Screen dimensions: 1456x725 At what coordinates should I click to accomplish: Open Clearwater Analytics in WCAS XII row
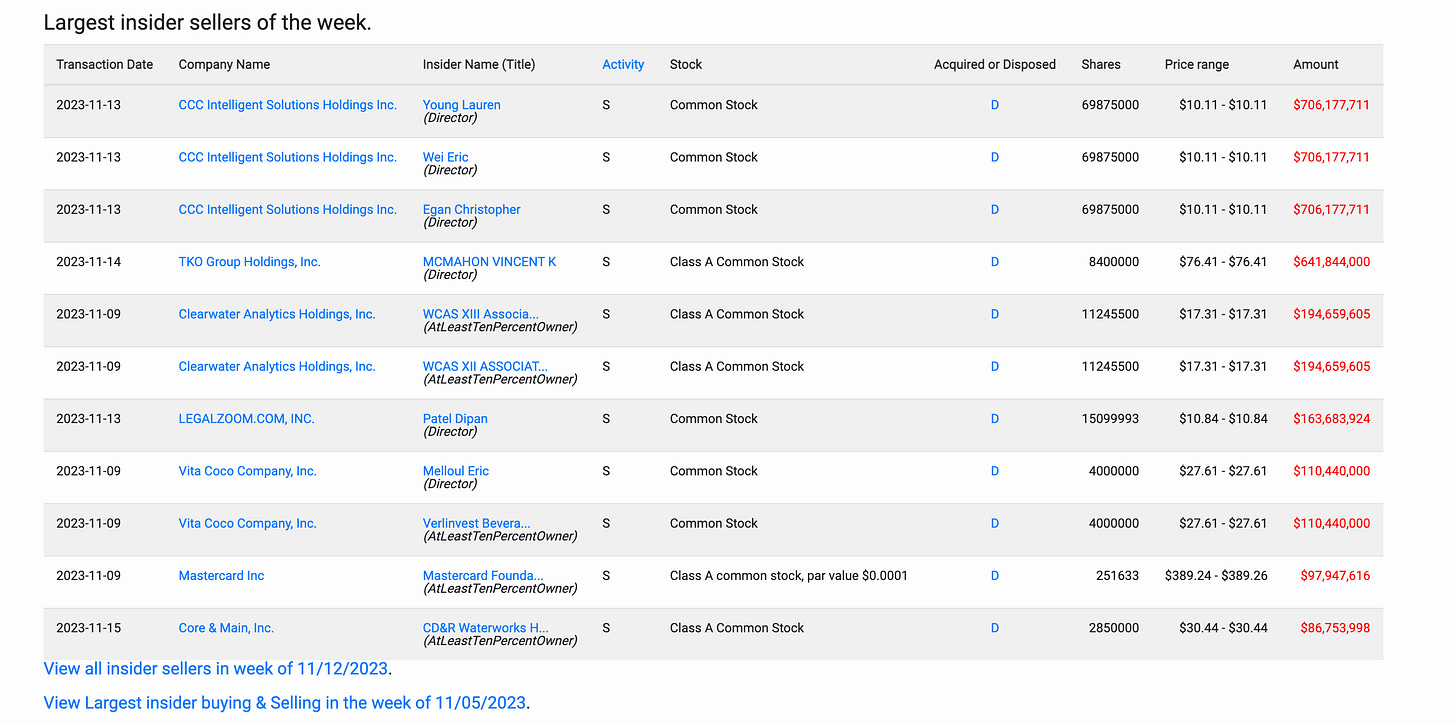(x=277, y=366)
